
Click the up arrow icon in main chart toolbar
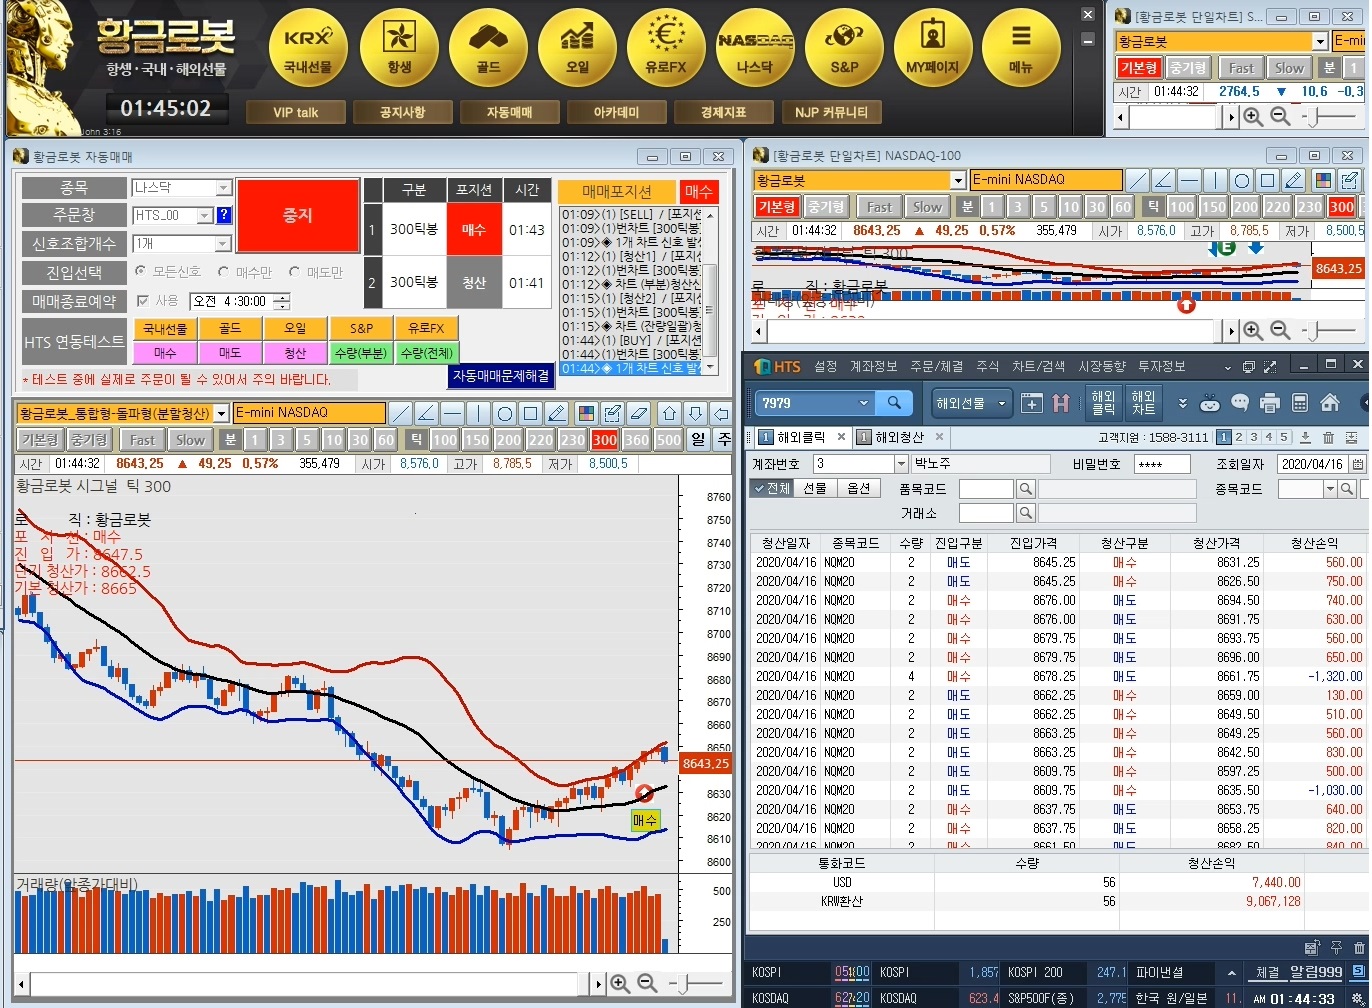click(x=670, y=413)
